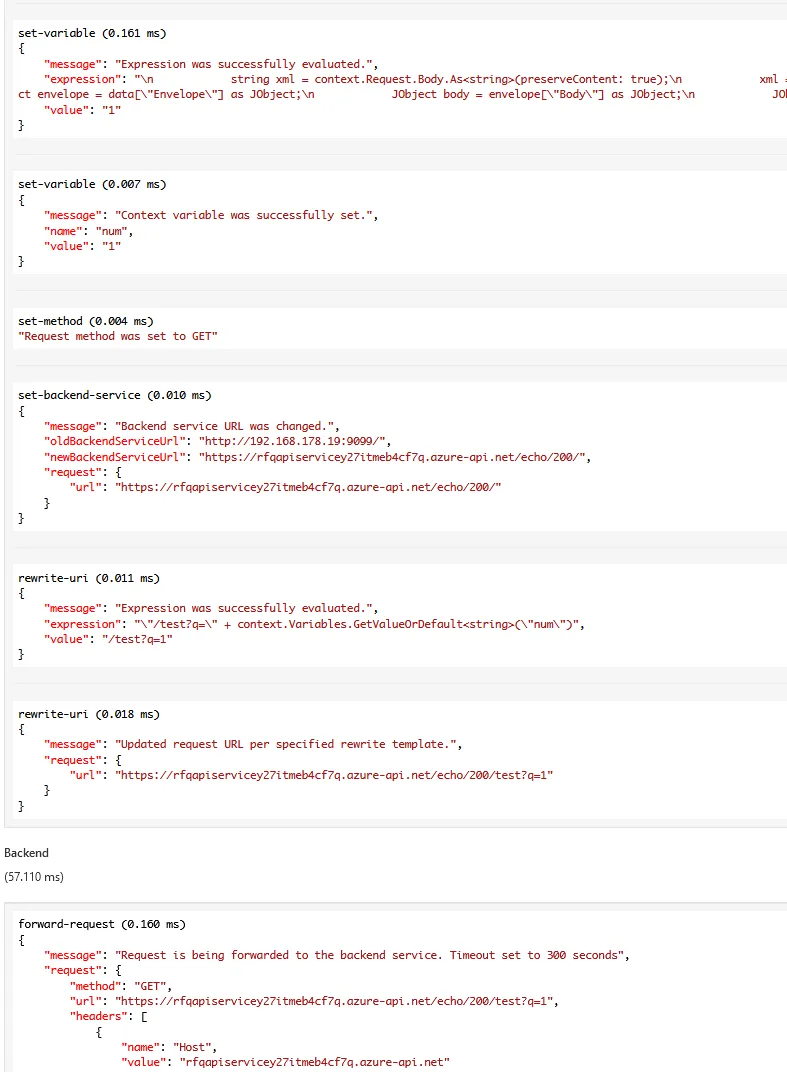
Task: Click the (57.110 ms) backend duration
Action: tap(34, 876)
